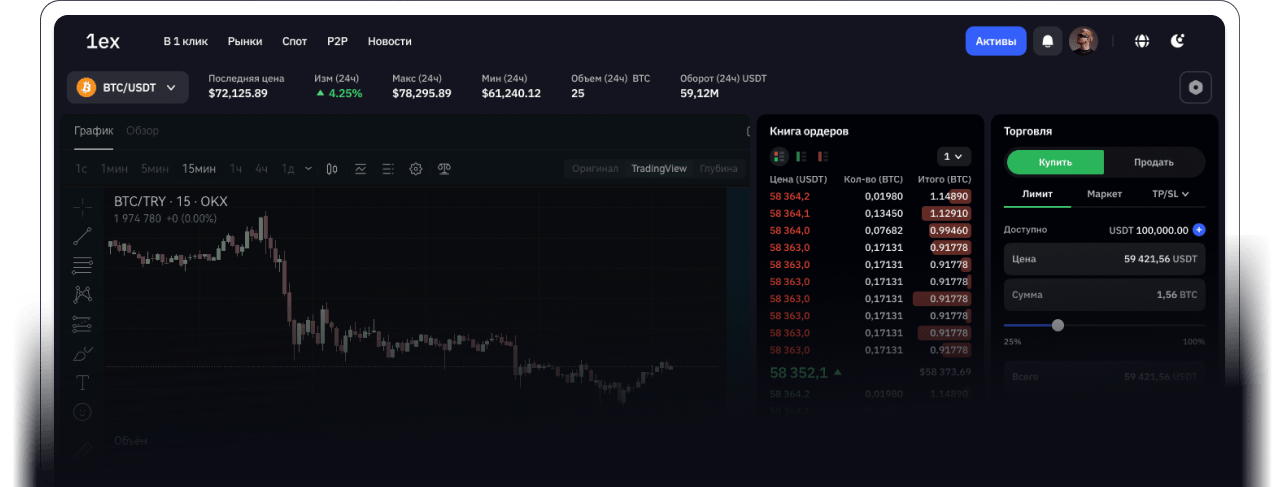1280x487 pixels.
Task: Set chart timeframe to 1с
Action: pos(81,169)
